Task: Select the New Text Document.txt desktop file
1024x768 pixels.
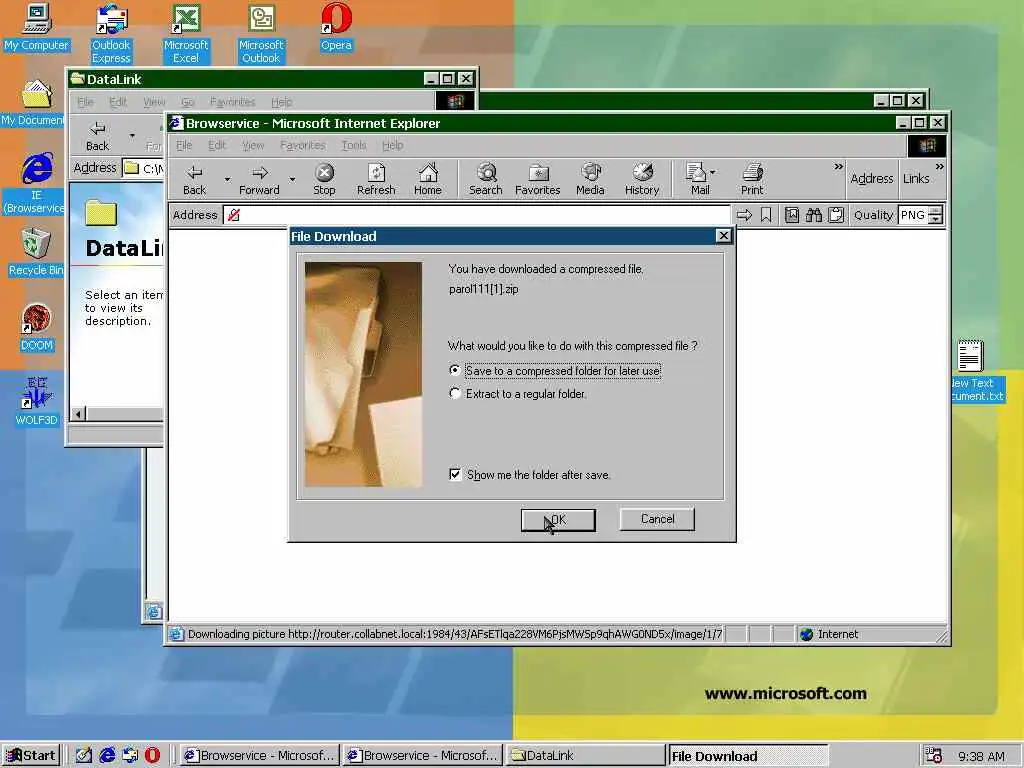Action: [x=976, y=371]
